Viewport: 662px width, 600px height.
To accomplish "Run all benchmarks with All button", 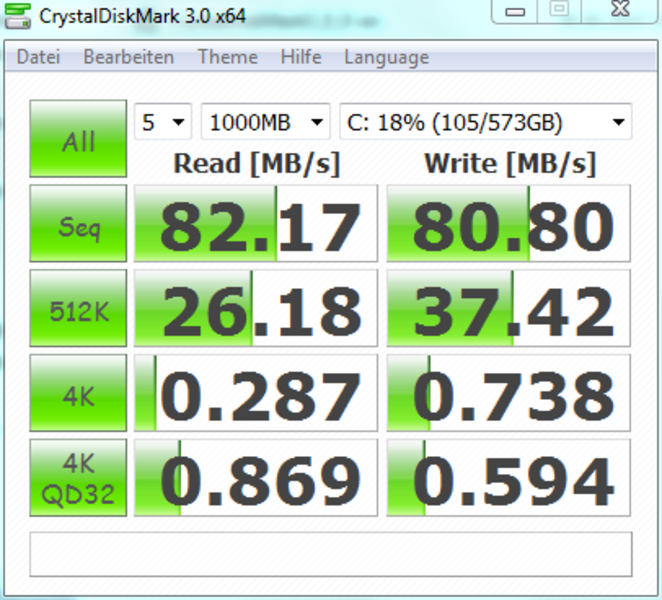I will click(x=78, y=138).
